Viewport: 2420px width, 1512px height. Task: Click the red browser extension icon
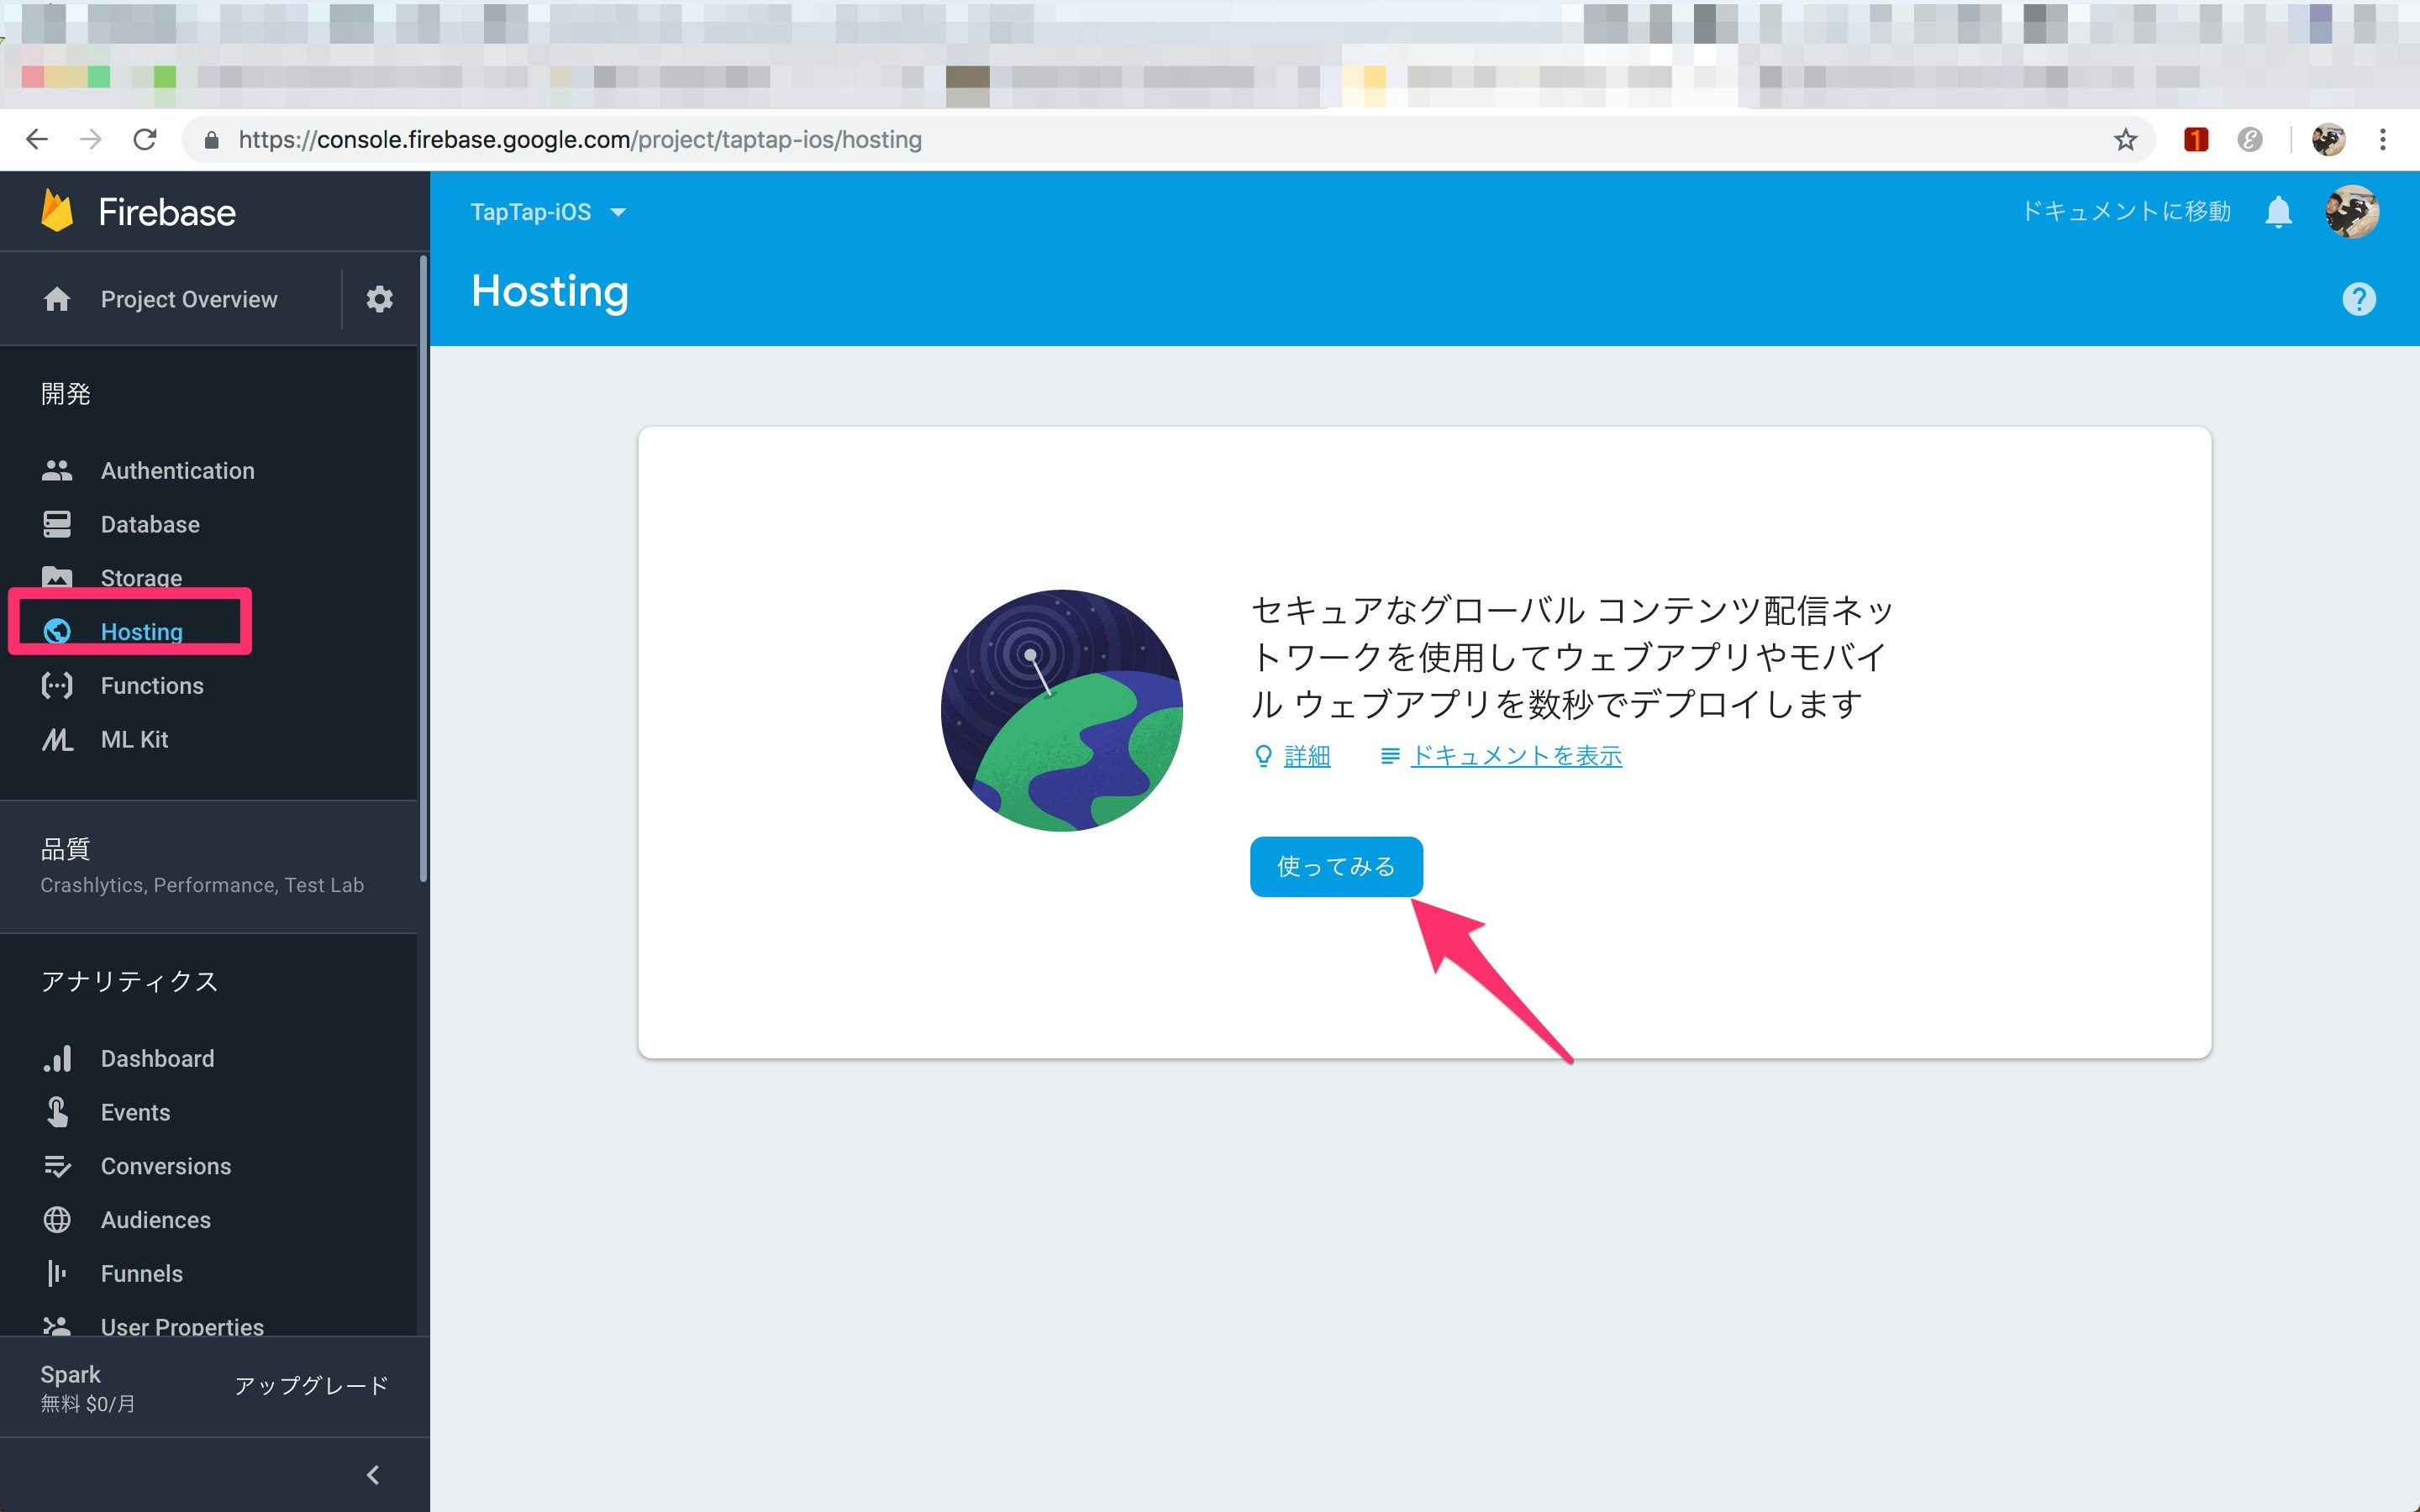(2196, 140)
